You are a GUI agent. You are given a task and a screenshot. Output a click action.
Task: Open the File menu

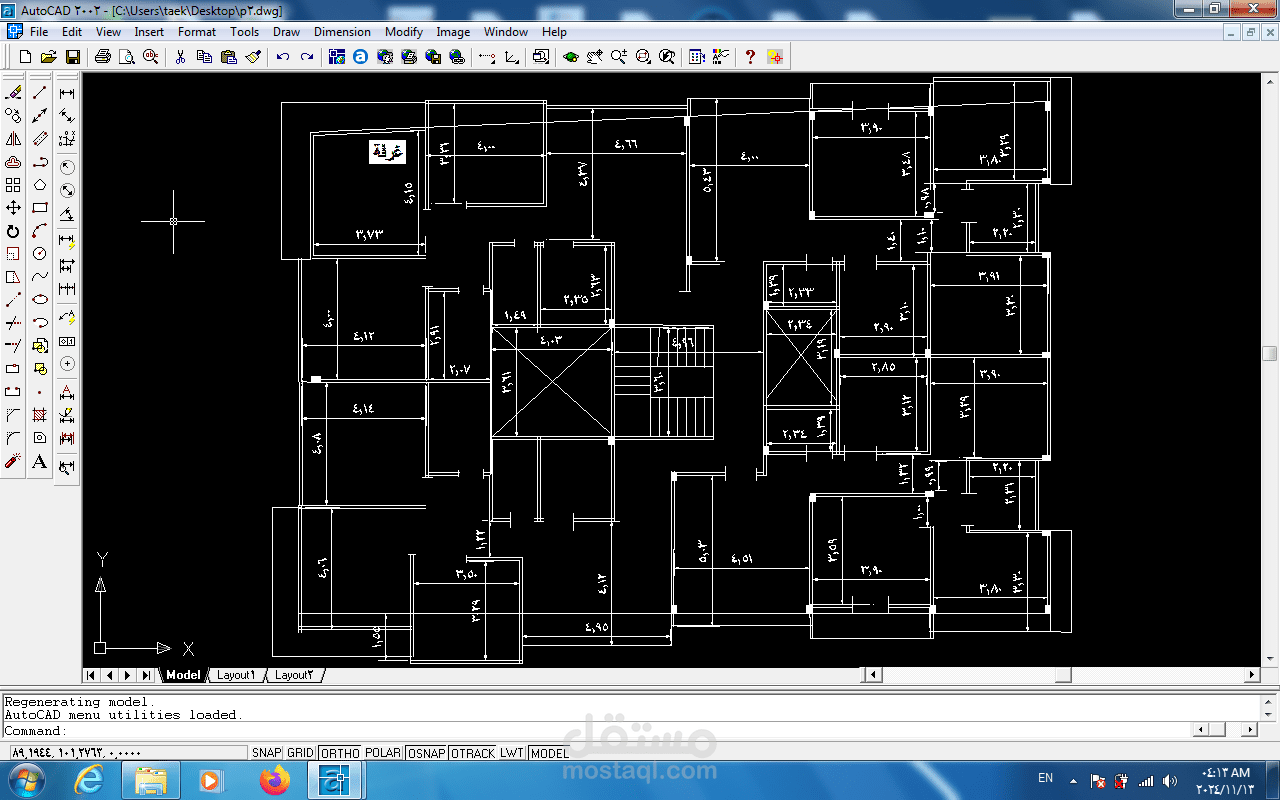pyautogui.click(x=39, y=32)
